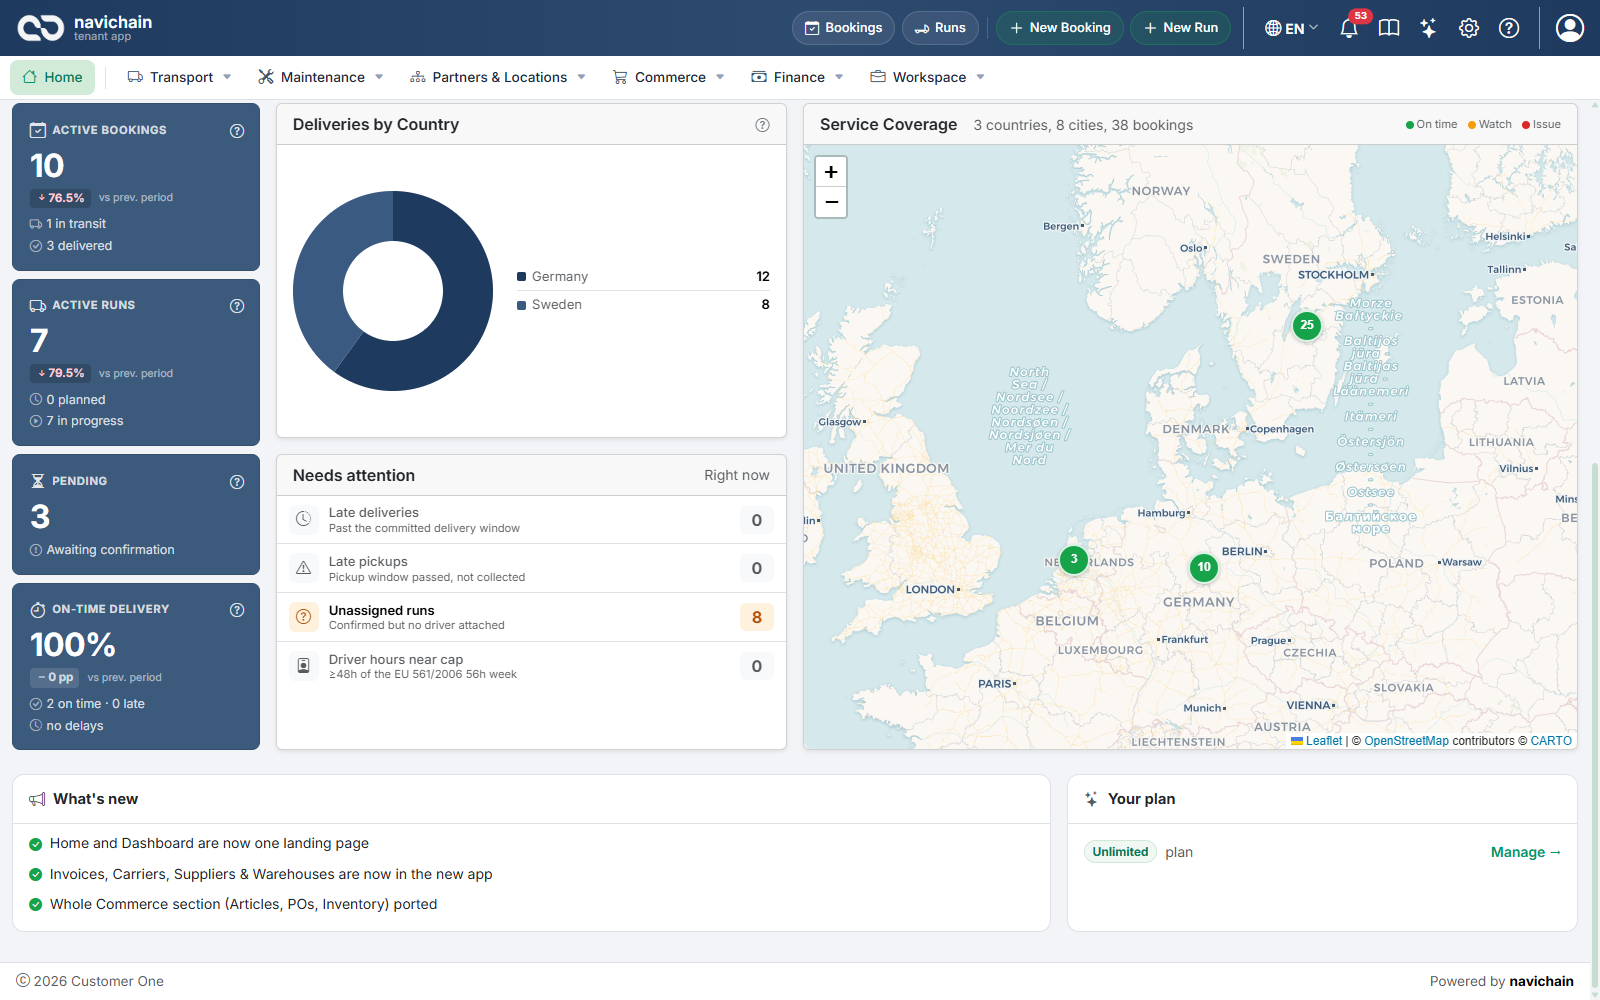This screenshot has height=1000, width=1600.
Task: Show help for Active Bookings card
Action: (237, 131)
